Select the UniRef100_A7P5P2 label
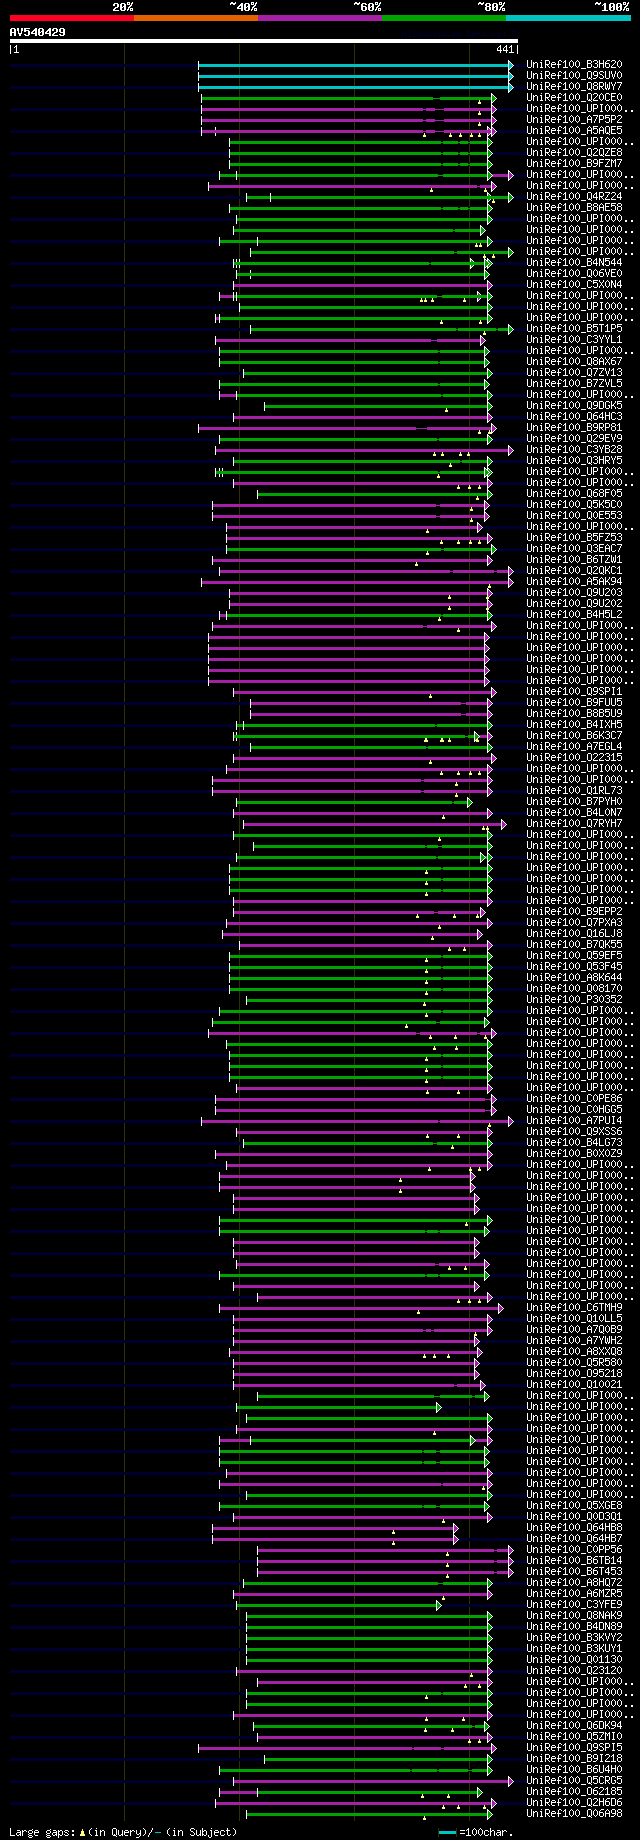 coord(574,120)
